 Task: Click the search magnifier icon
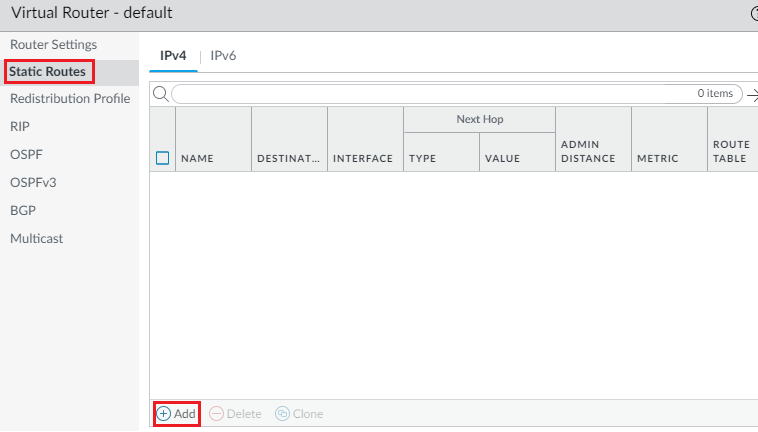159,94
